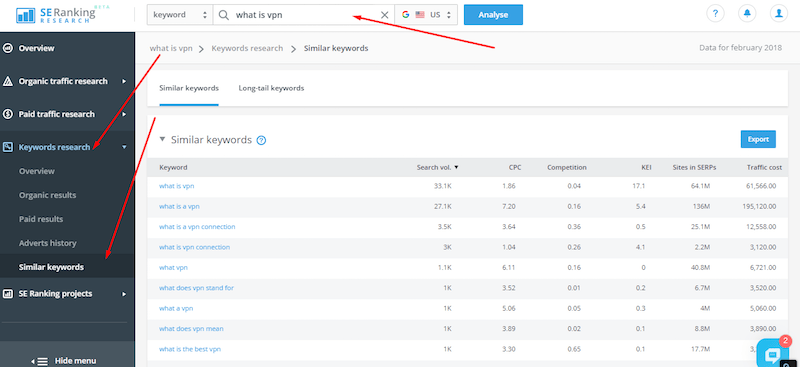This screenshot has width=800, height=367.
Task: Clear the search field with the X
Action: (385, 15)
